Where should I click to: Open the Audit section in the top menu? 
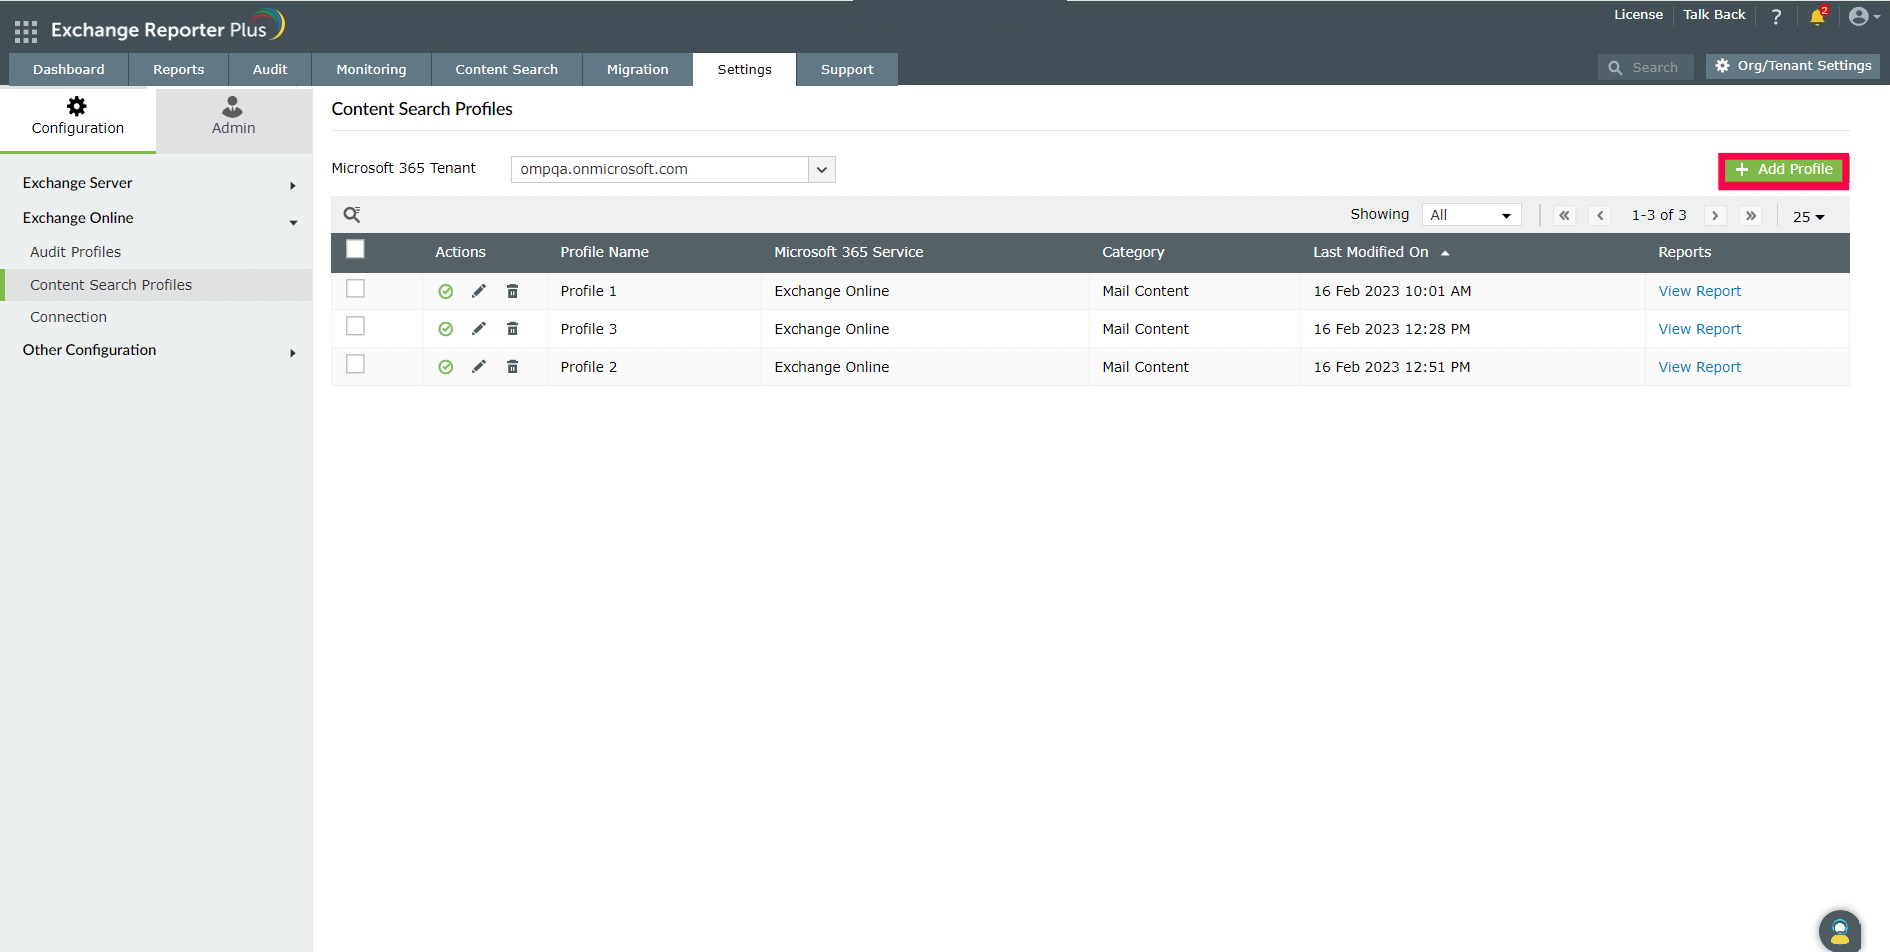(x=269, y=69)
